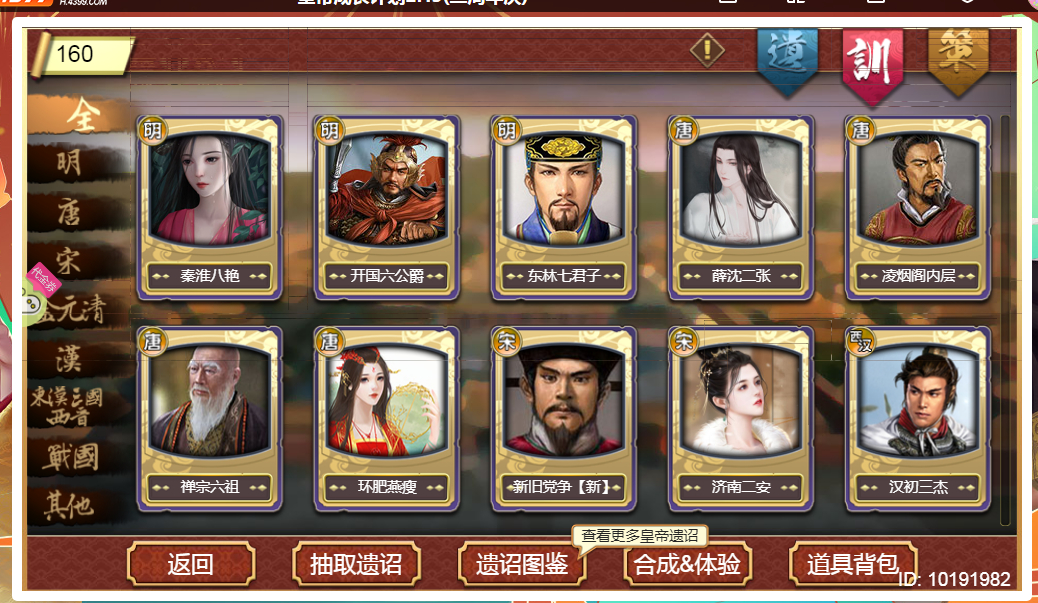
Task: Select the 其他 category tab
Action: [69, 506]
